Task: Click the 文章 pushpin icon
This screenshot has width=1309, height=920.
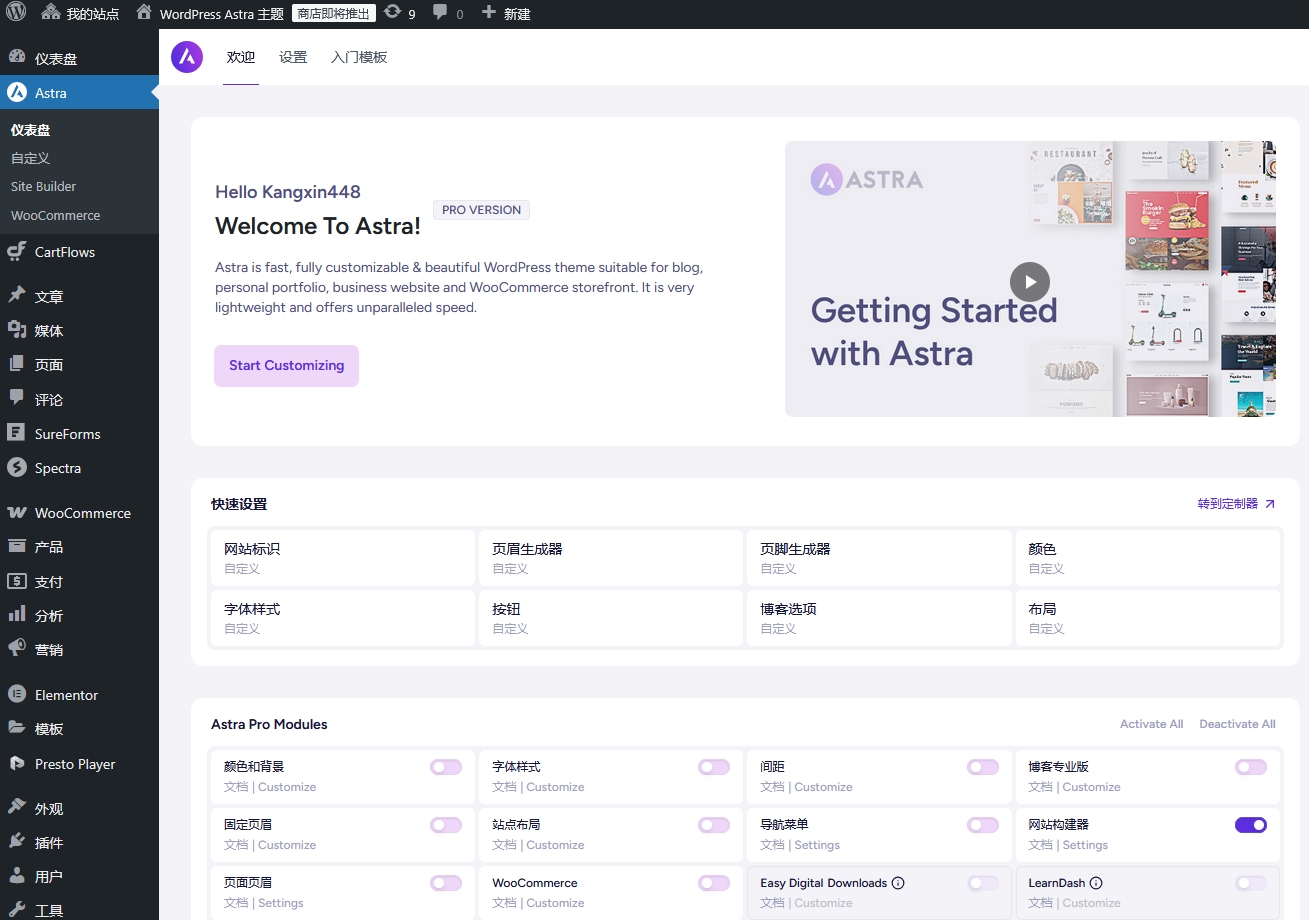Action: [17, 296]
